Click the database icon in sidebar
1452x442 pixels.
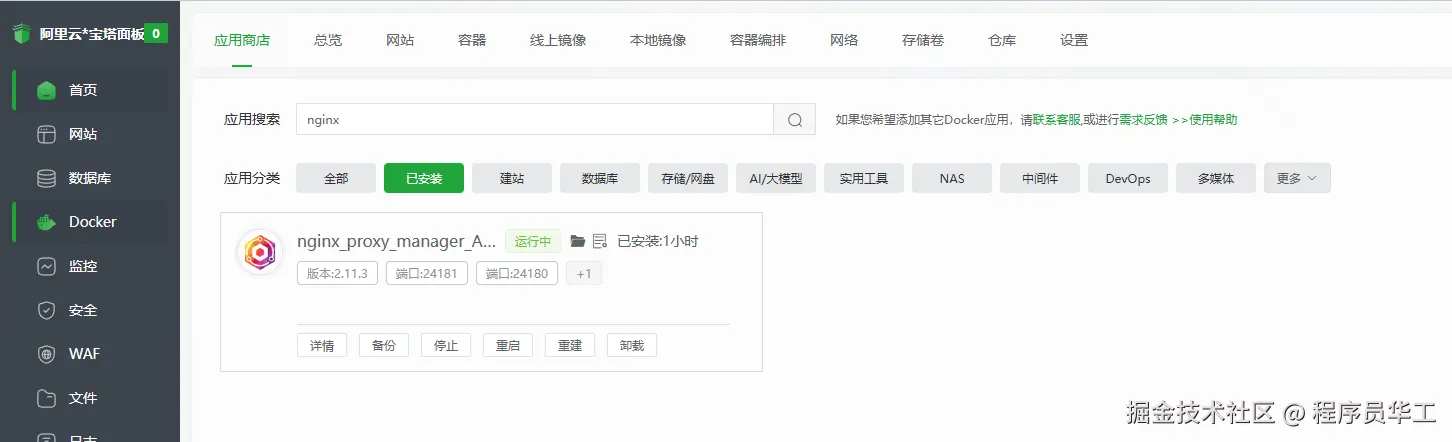coord(46,178)
